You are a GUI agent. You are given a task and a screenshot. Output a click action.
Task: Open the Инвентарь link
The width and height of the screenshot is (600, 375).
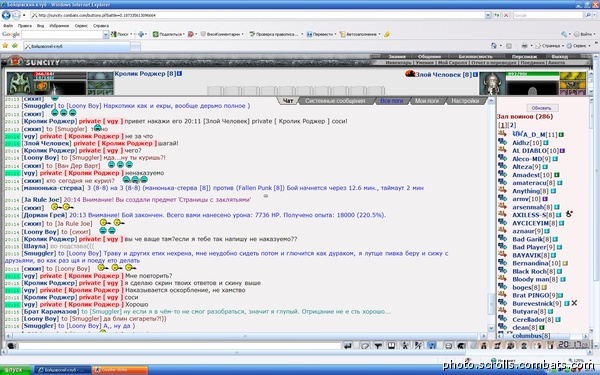click(399, 62)
